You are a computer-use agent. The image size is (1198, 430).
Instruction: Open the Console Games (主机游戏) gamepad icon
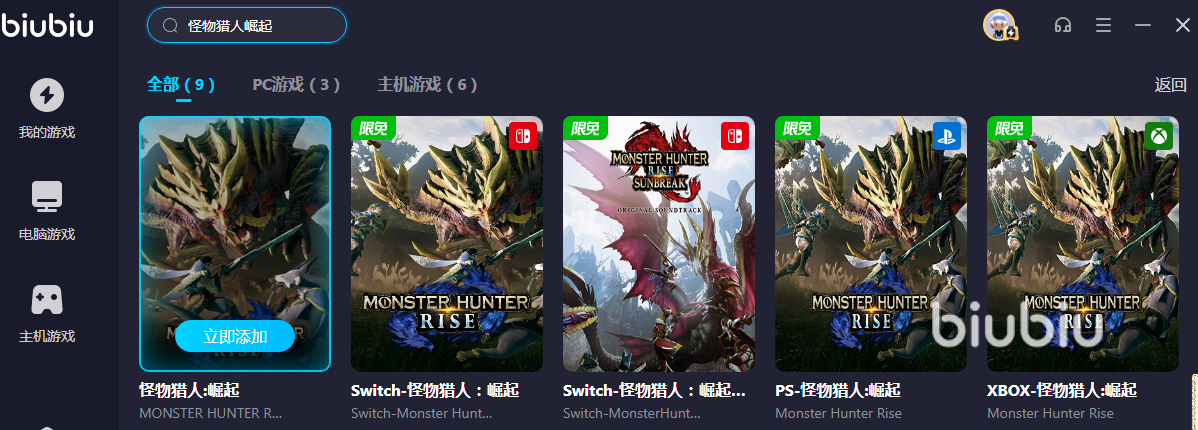pyautogui.click(x=47, y=299)
